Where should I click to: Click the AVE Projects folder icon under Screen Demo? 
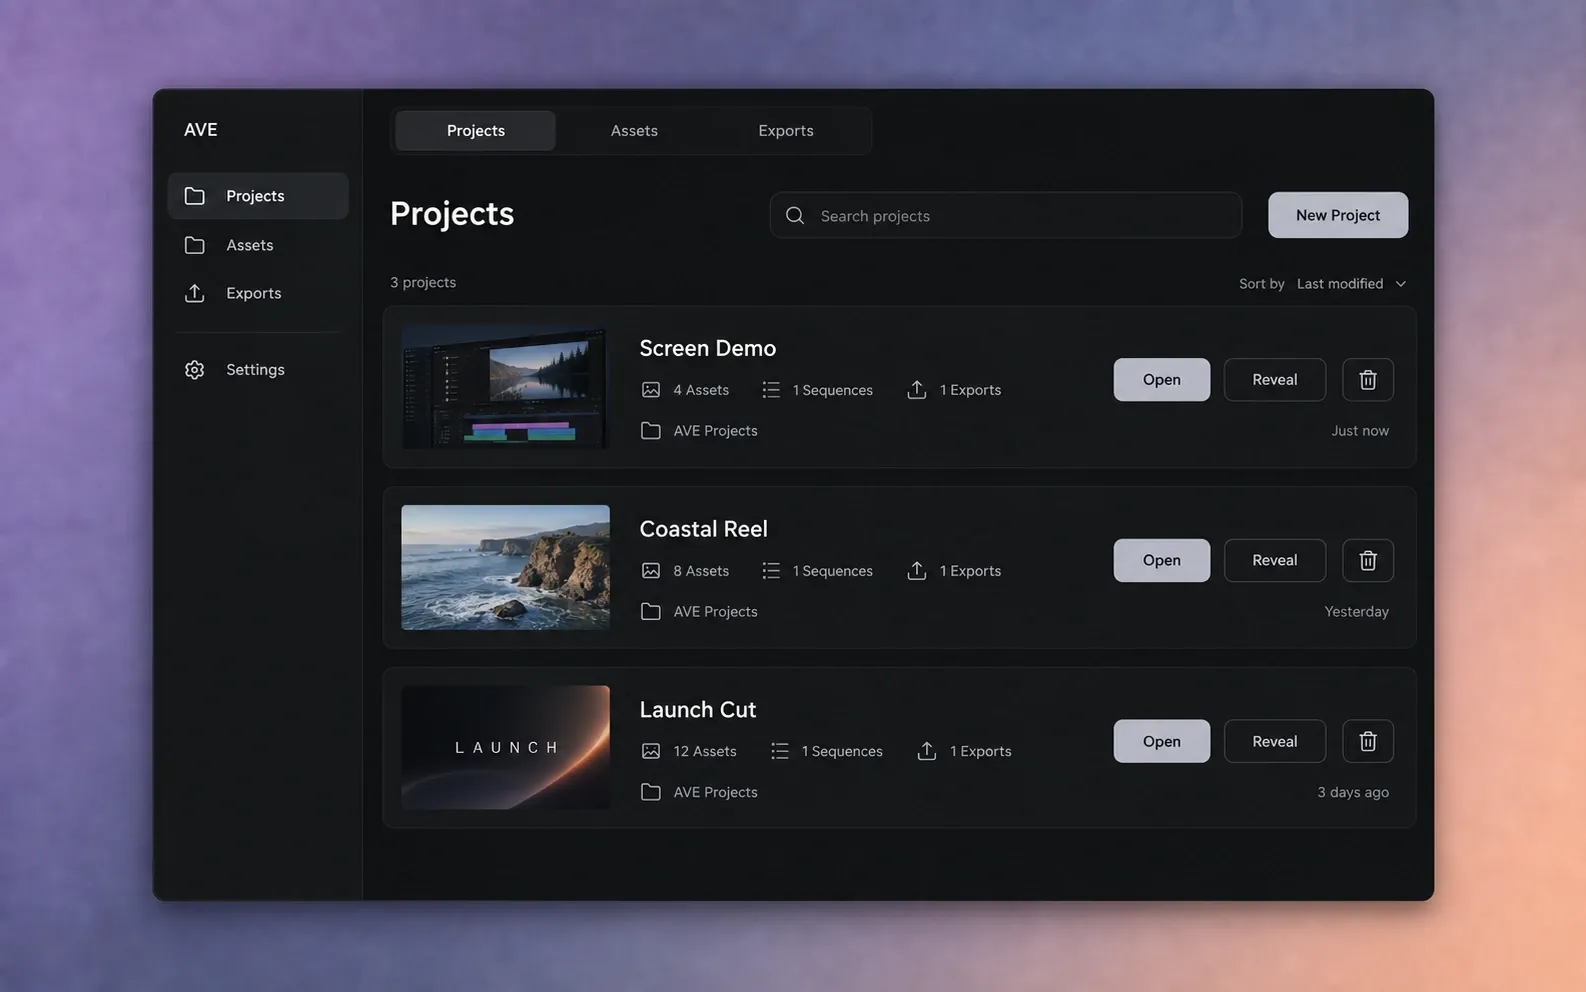click(x=651, y=431)
